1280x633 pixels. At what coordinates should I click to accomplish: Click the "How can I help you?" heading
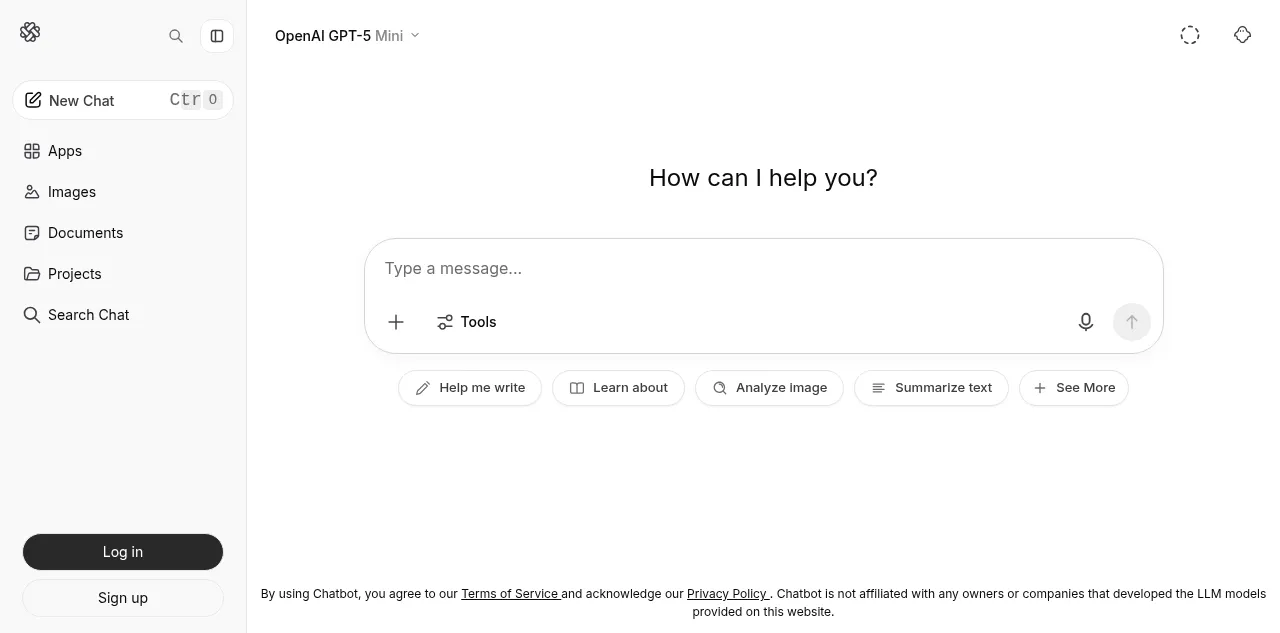[763, 178]
